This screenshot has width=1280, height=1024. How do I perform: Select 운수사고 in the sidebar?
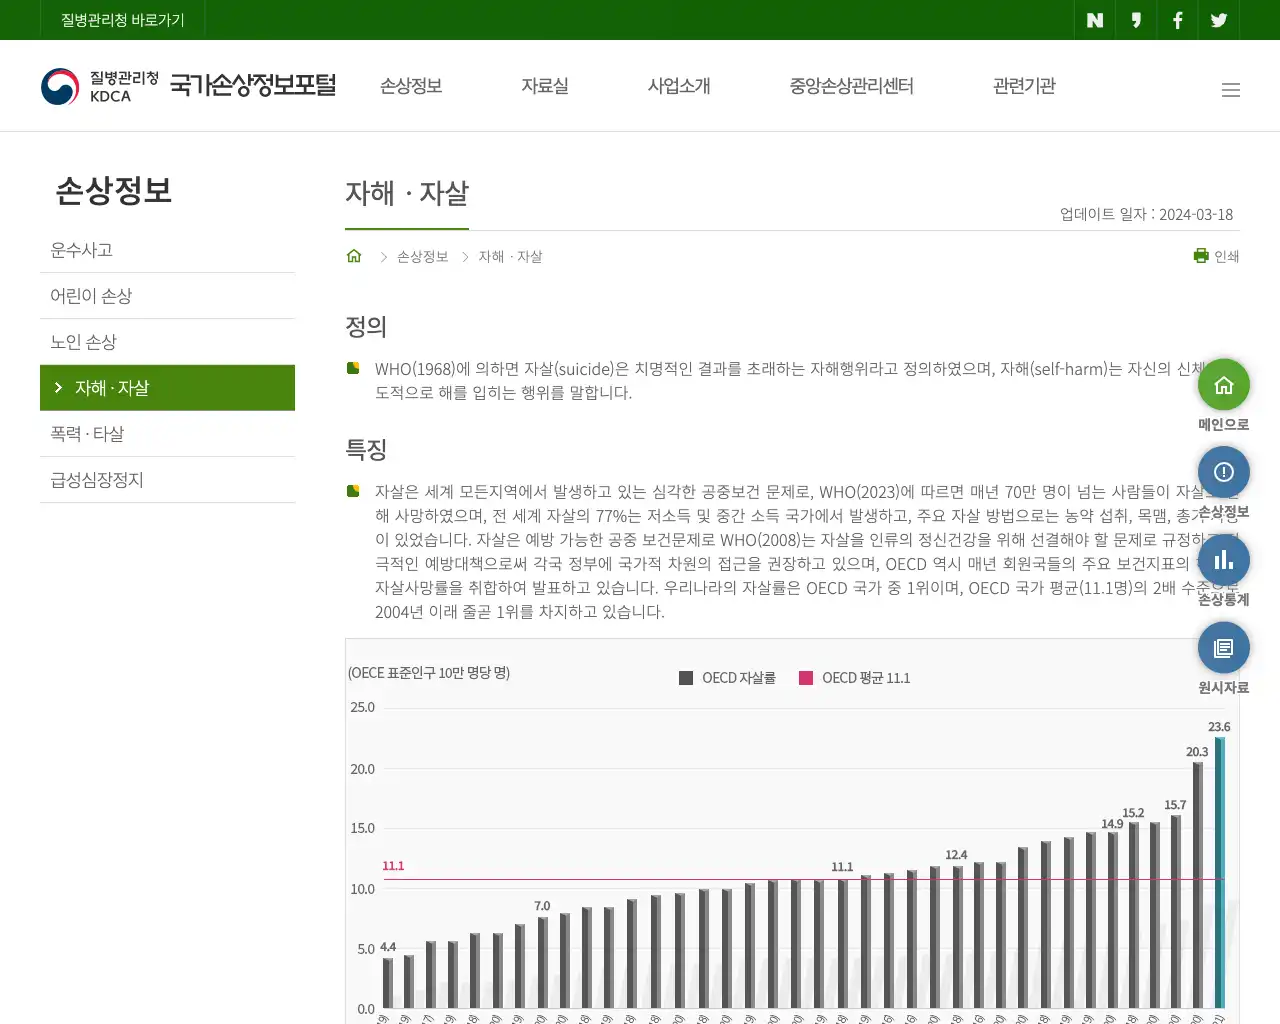167,250
